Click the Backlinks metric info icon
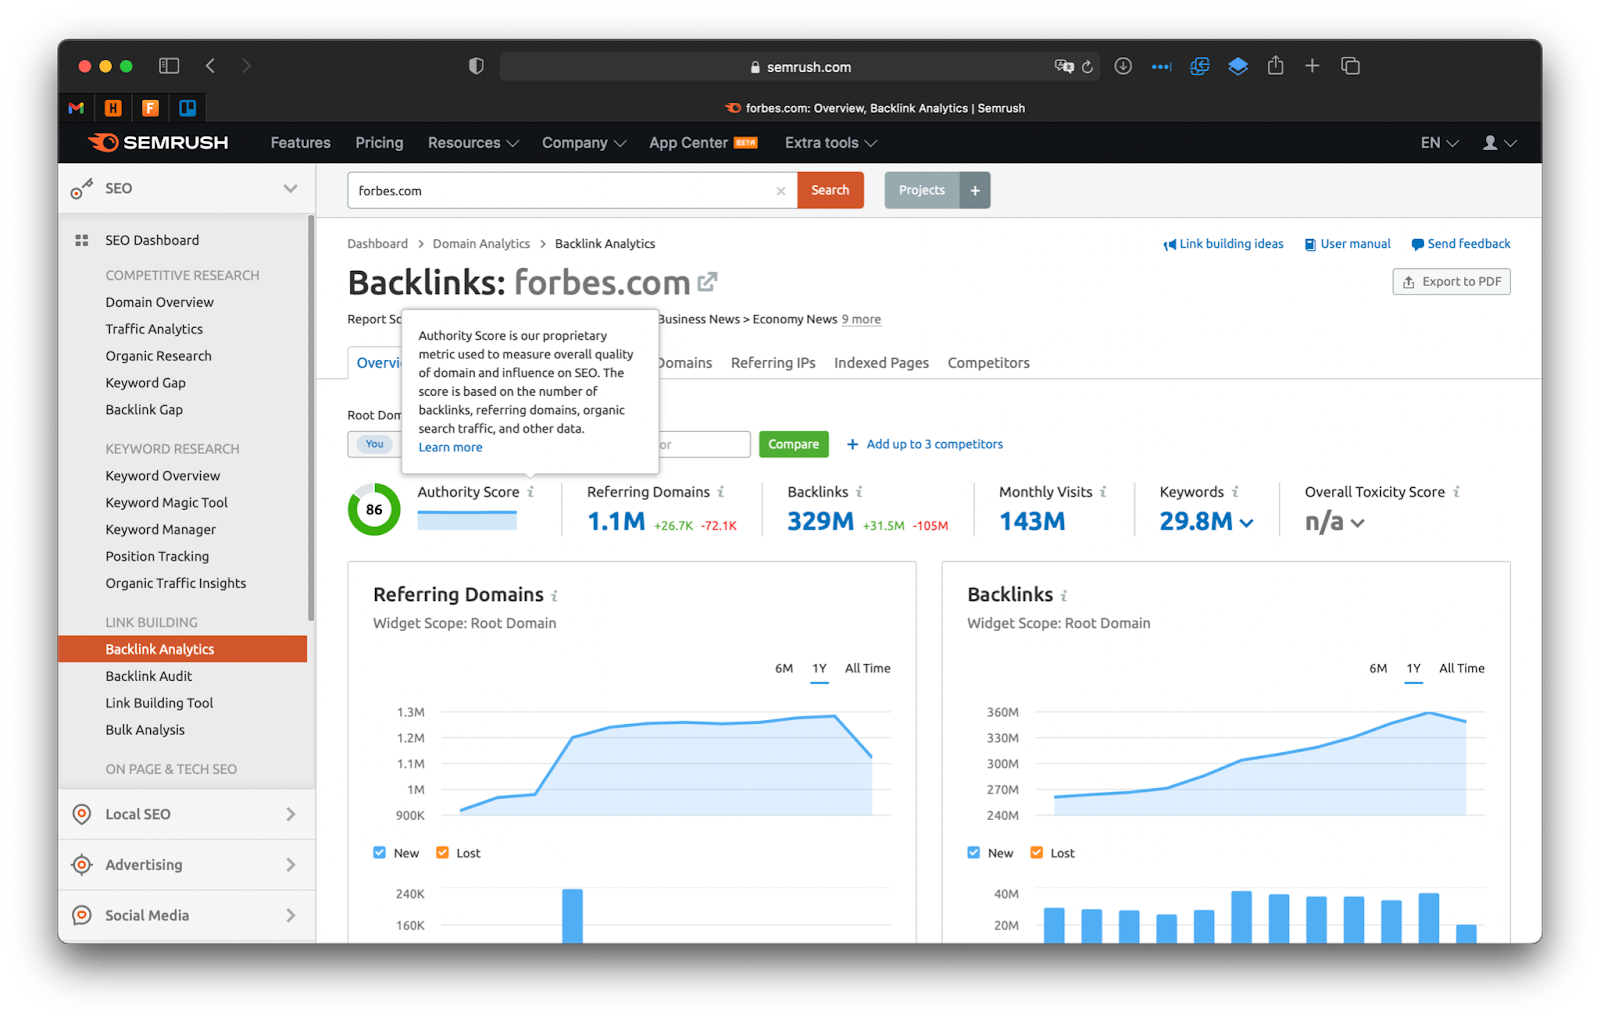 point(859,492)
